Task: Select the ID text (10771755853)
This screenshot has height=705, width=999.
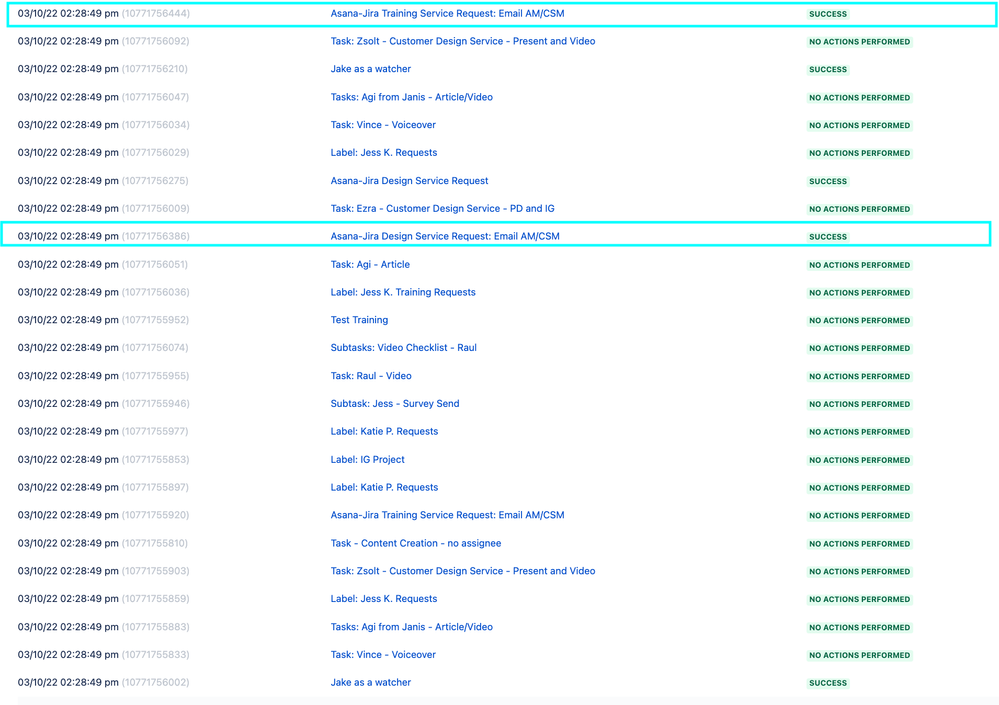Action: (x=155, y=459)
